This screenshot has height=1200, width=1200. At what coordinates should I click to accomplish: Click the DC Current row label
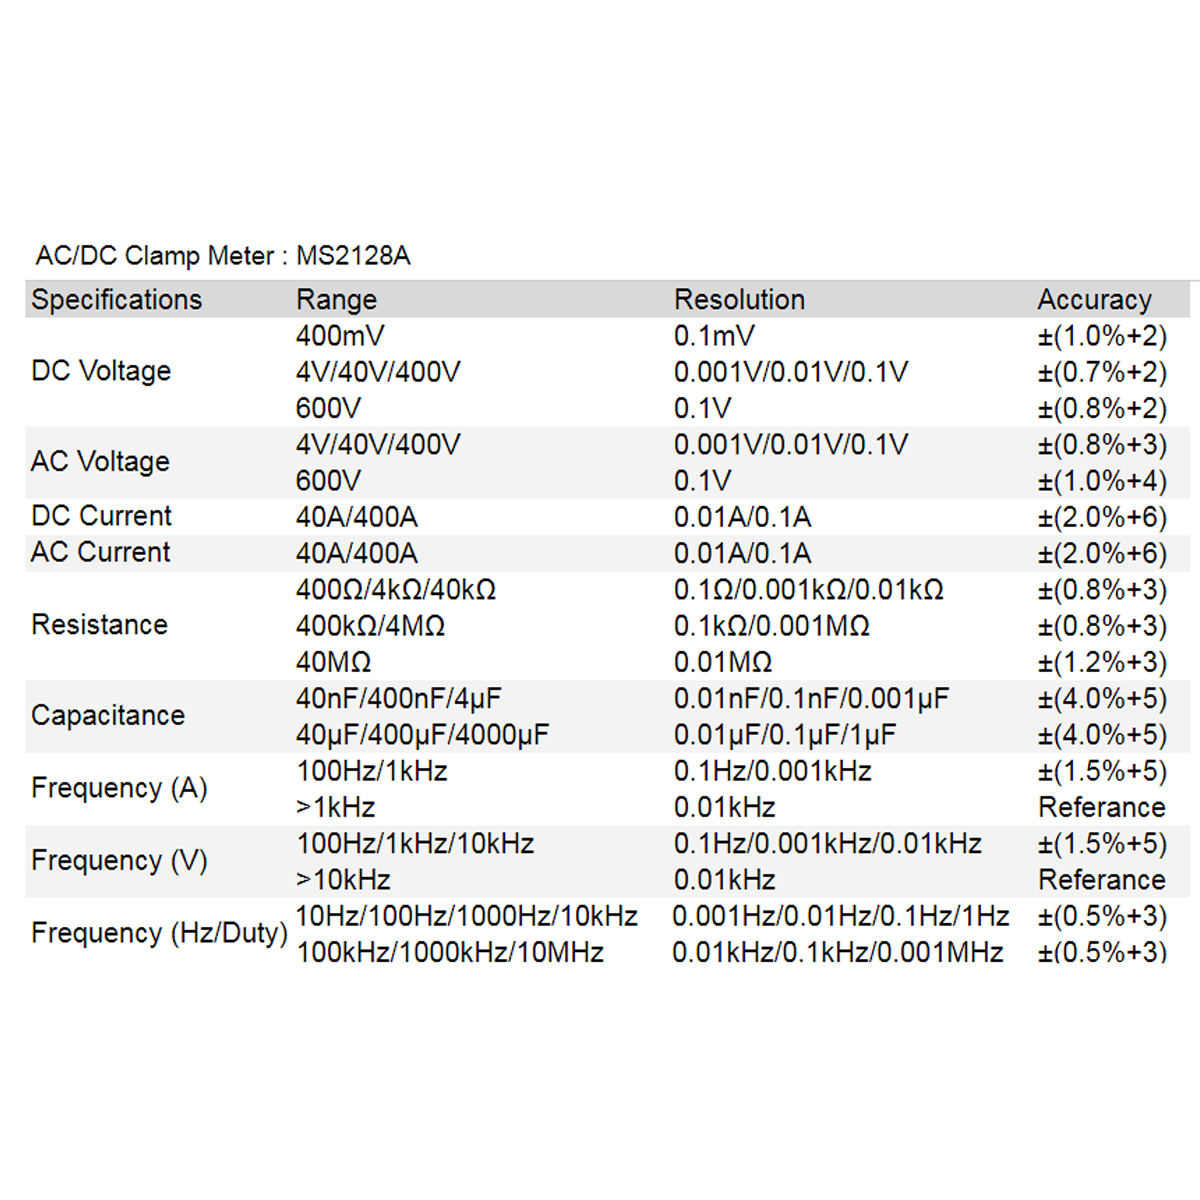tap(101, 516)
